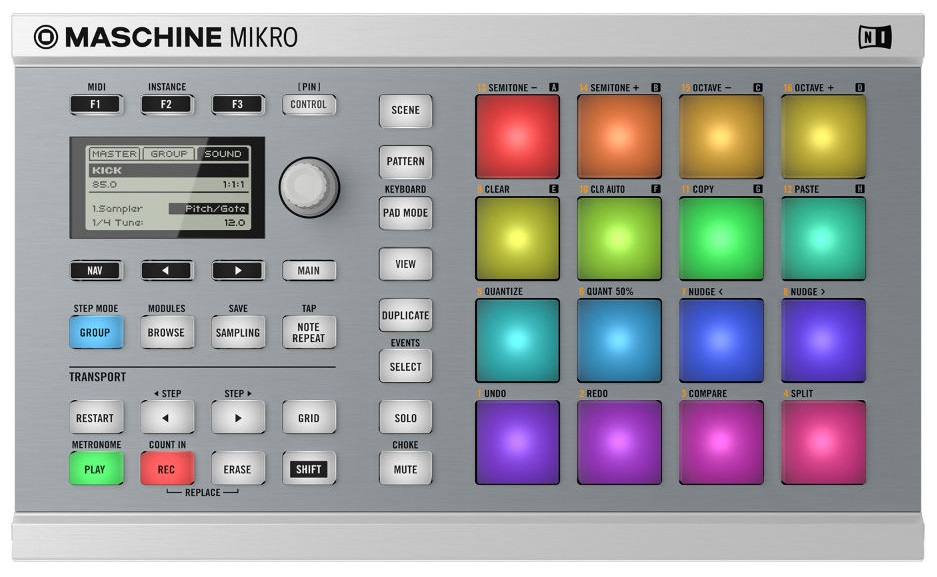Tap magenta pad 3 COMPARE

[721, 443]
